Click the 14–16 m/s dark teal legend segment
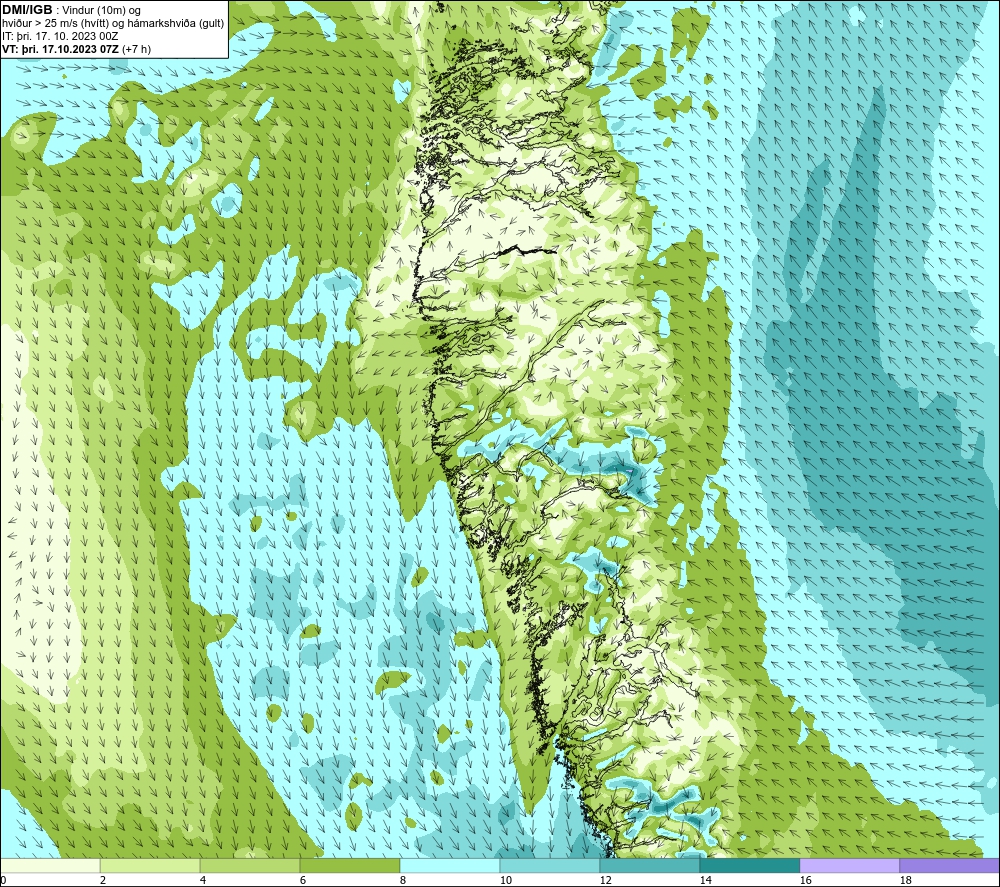Screen dimensions: 1000x887 pos(749,865)
